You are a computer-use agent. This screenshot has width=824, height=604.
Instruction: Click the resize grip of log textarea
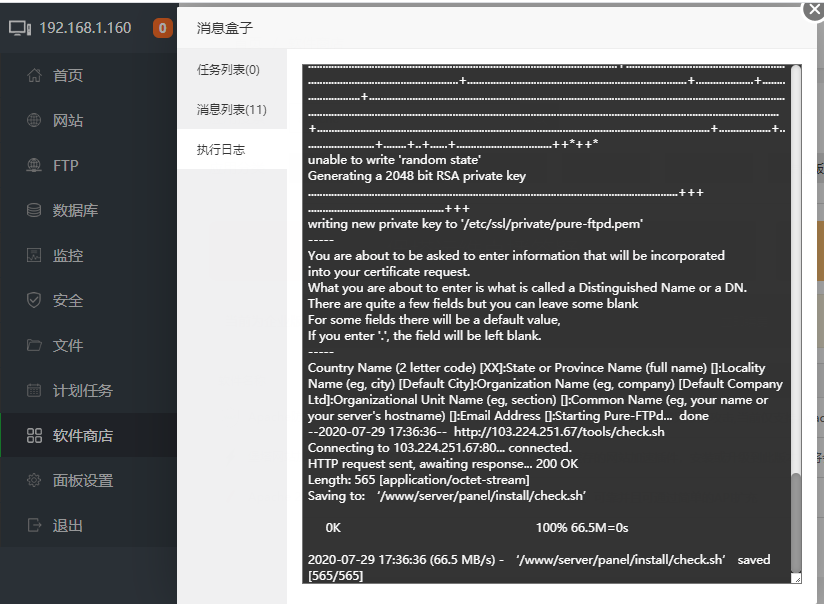797,579
